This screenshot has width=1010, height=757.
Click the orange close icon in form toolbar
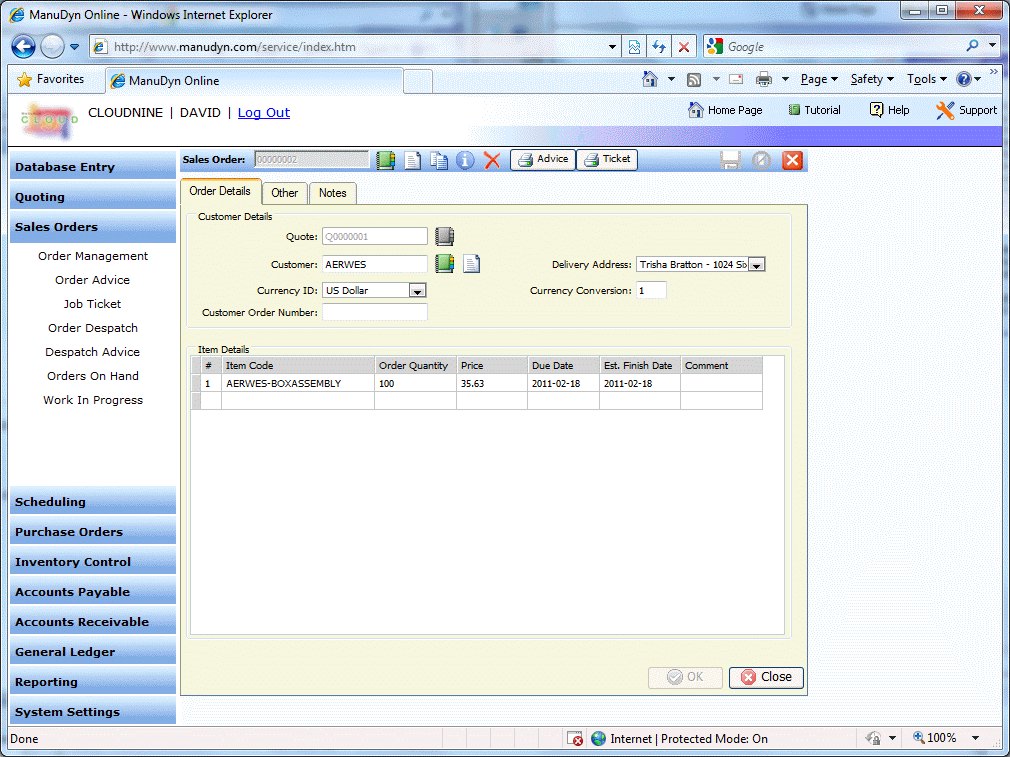coord(792,160)
